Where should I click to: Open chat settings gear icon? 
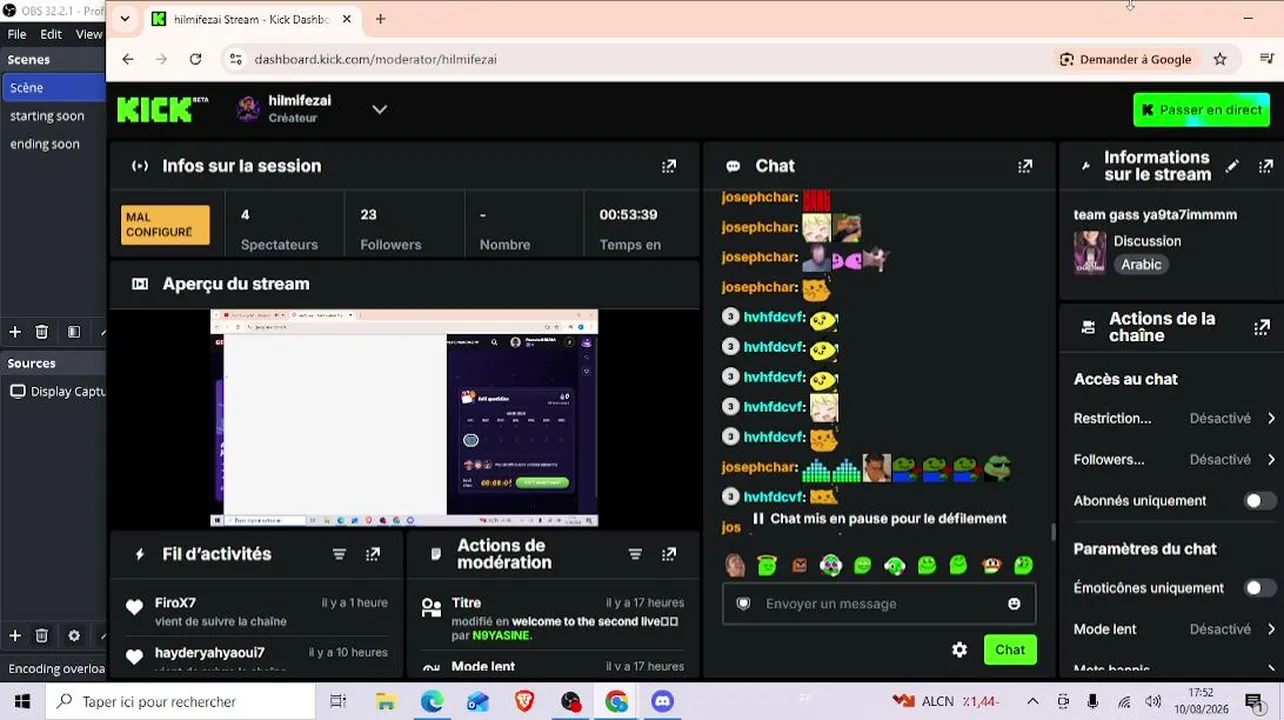click(x=960, y=650)
